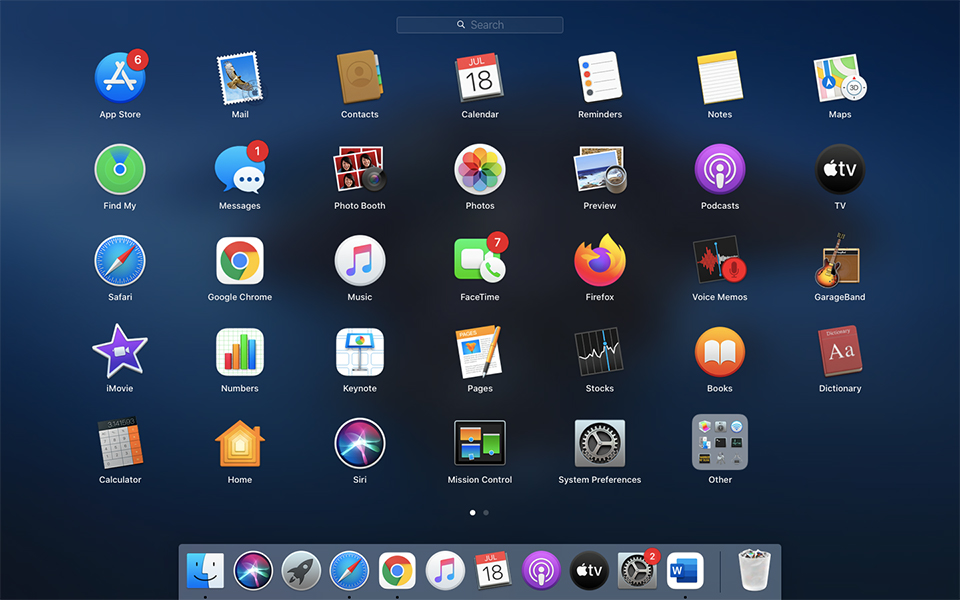Screen dimensions: 960x600
Task: Activate Siri from the Dock
Action: [x=253, y=571]
